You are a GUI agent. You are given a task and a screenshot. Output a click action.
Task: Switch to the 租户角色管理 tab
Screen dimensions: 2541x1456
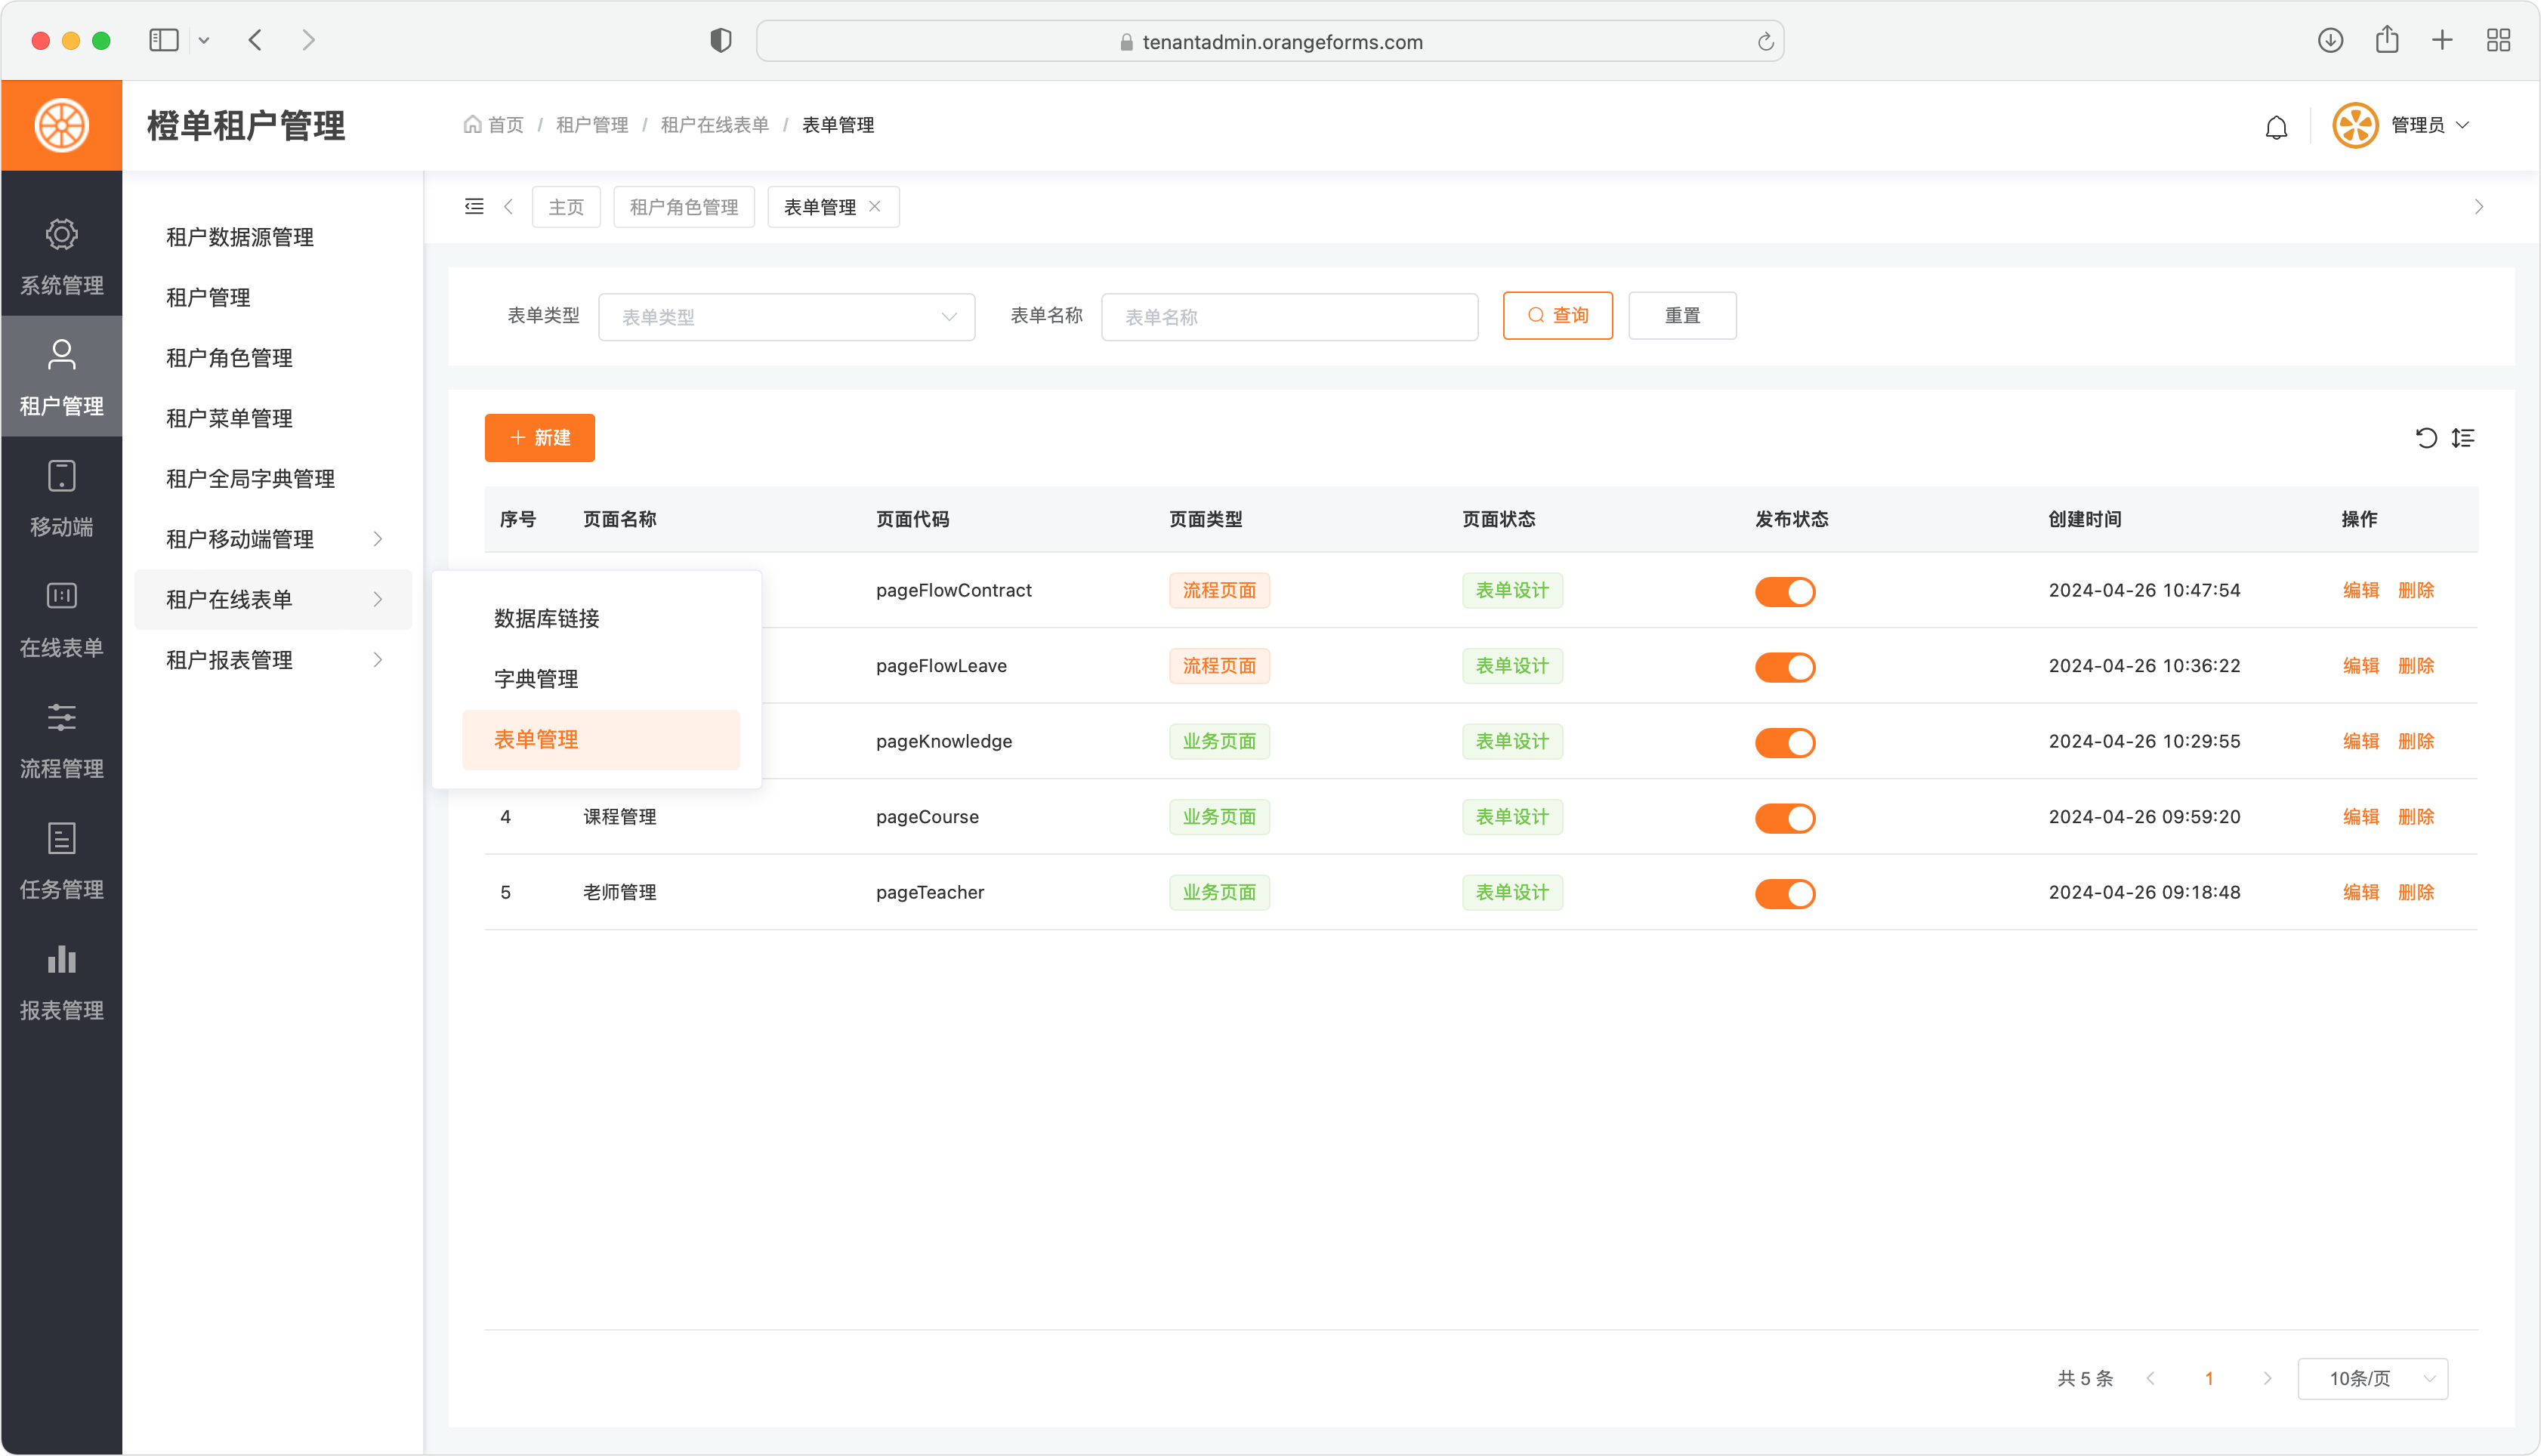point(684,207)
